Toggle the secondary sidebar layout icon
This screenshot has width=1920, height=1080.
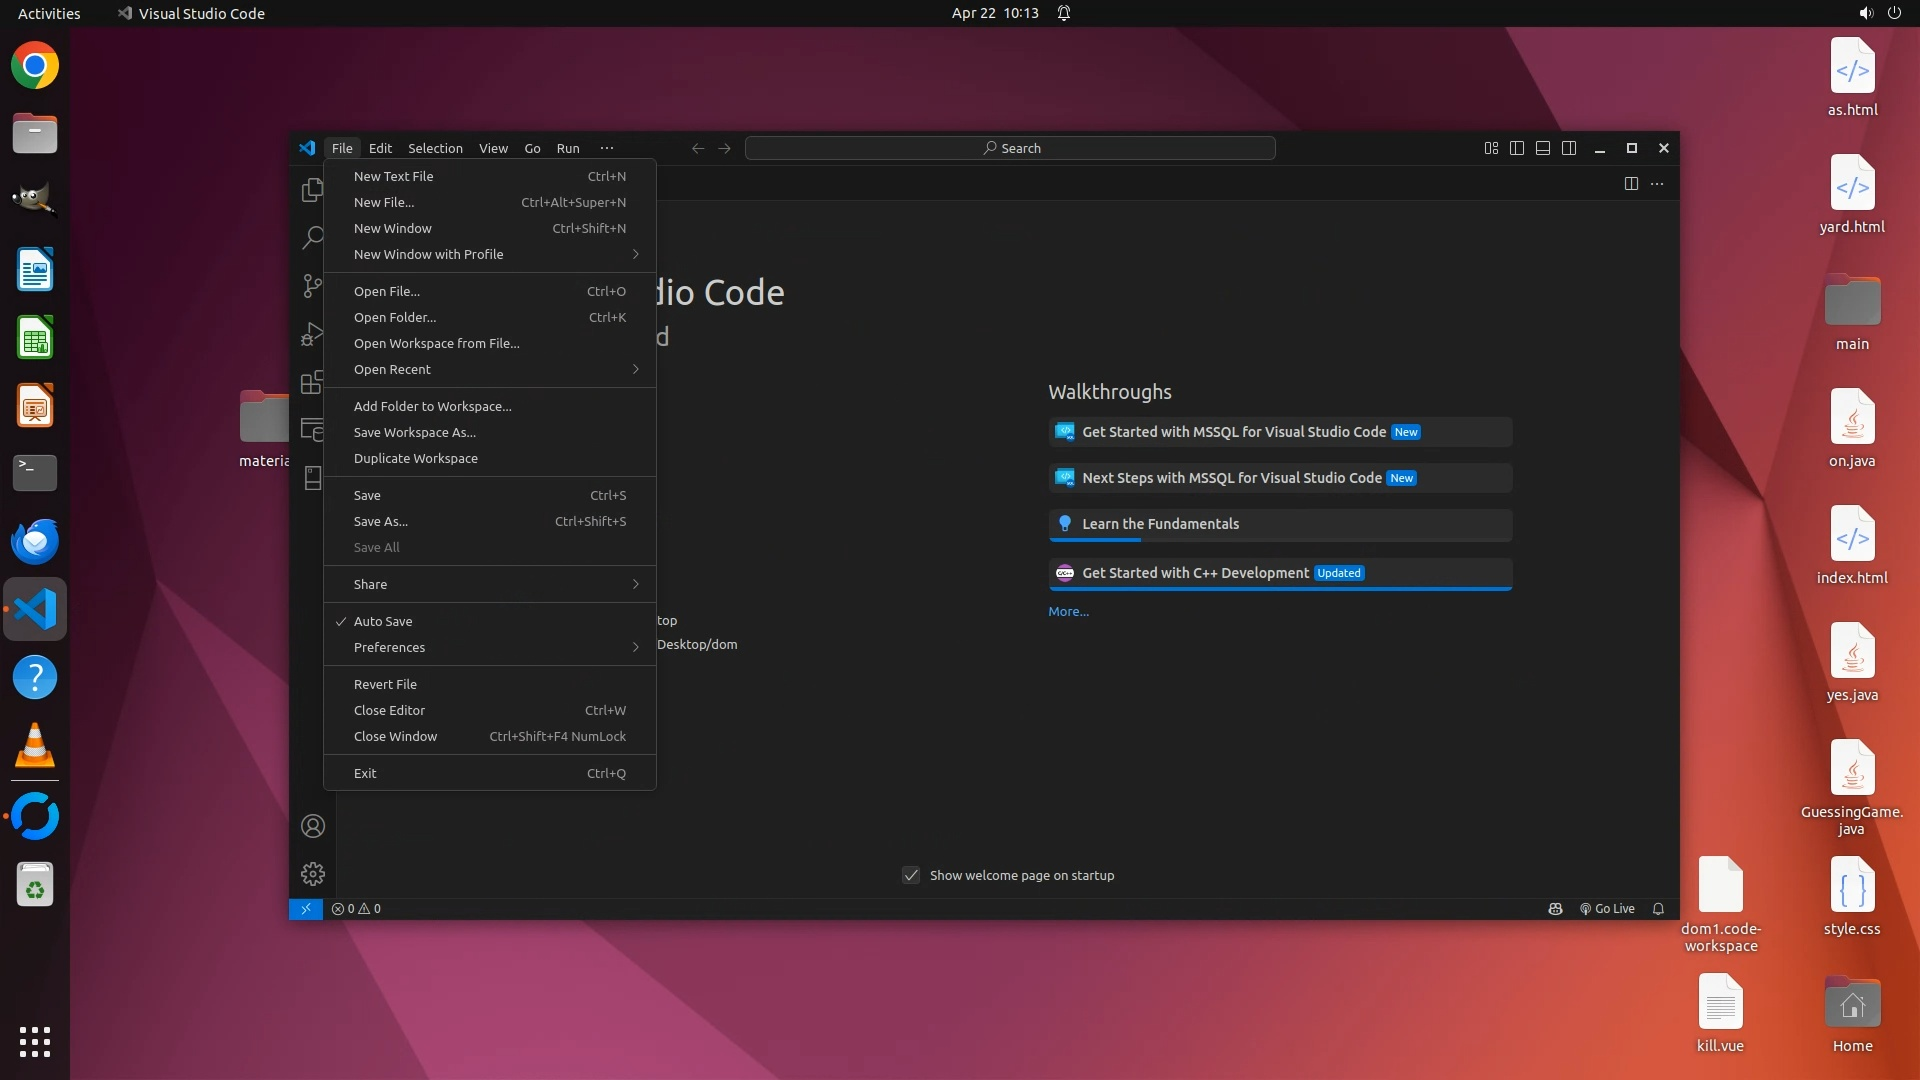coord(1569,148)
